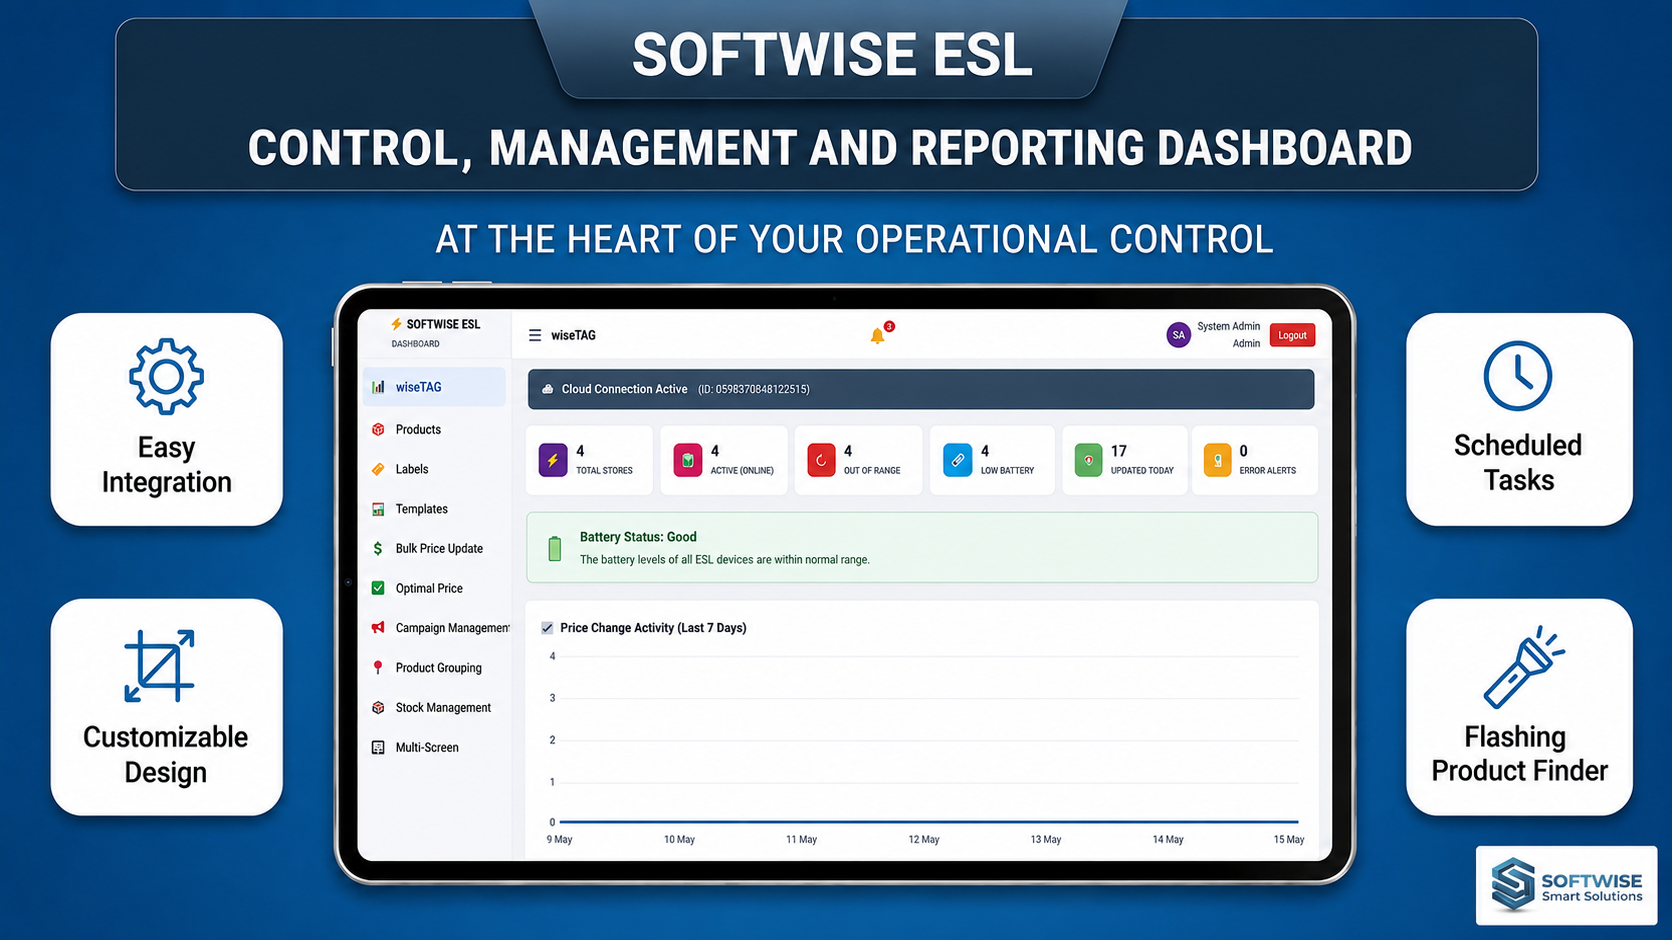This screenshot has width=1672, height=940.
Task: Click the Easy Integration gear icon
Action: 166,376
